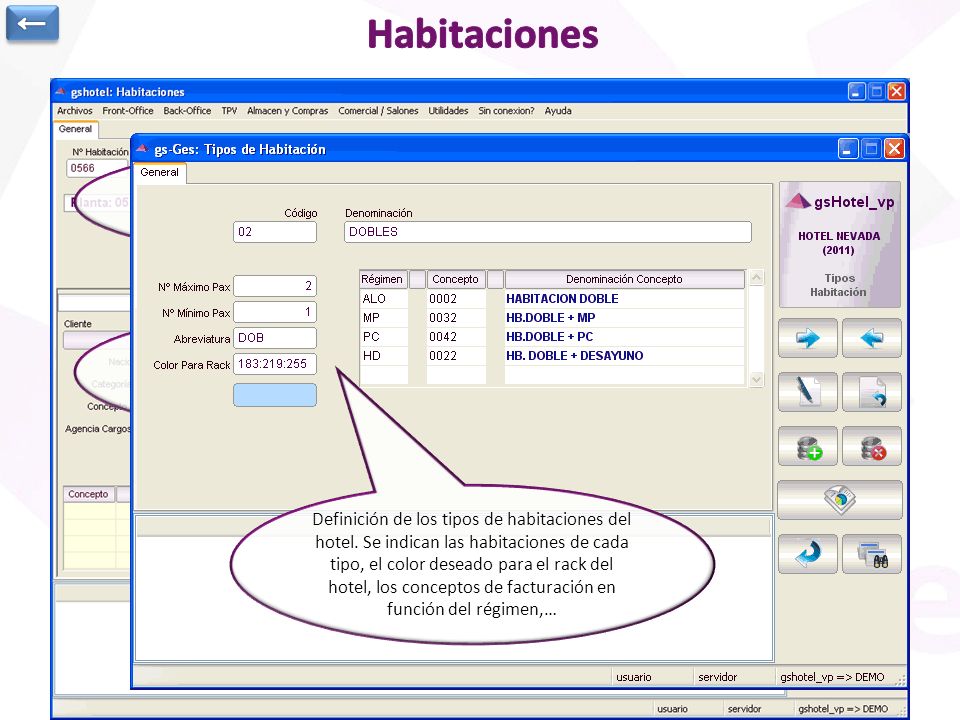Delete record with database cross icon

(x=871, y=446)
